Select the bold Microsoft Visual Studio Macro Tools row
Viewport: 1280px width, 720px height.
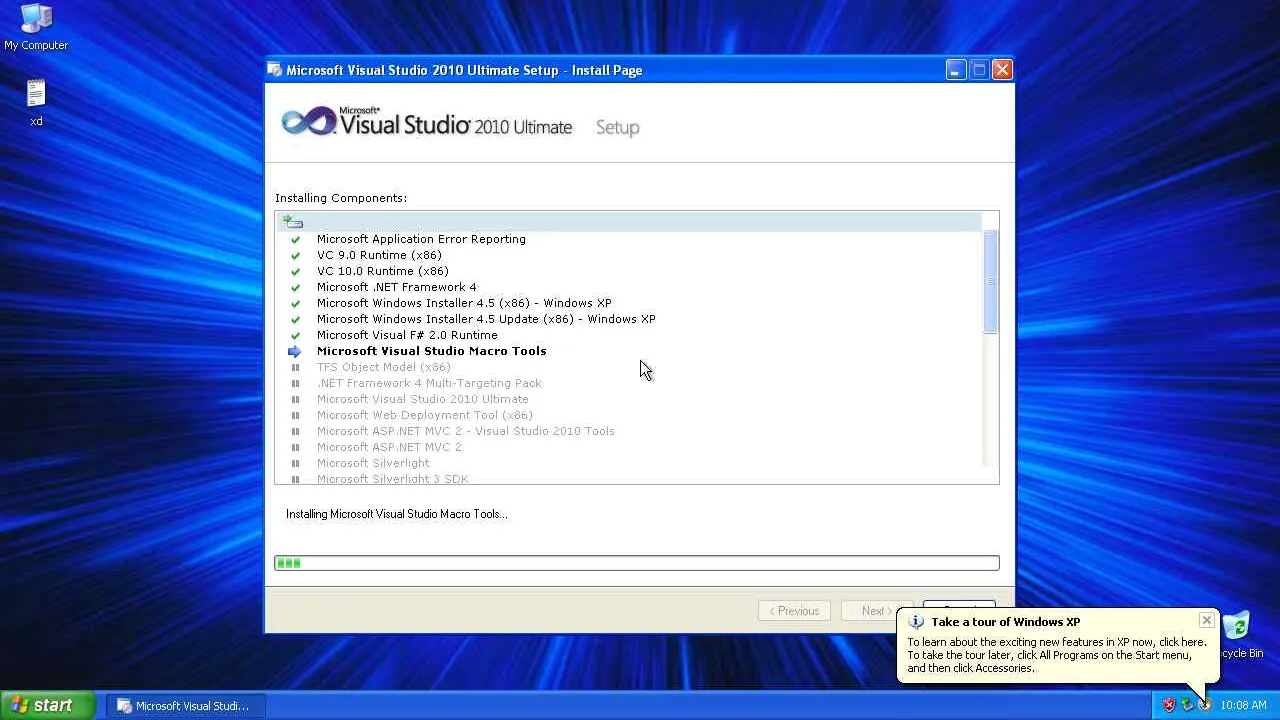click(432, 351)
